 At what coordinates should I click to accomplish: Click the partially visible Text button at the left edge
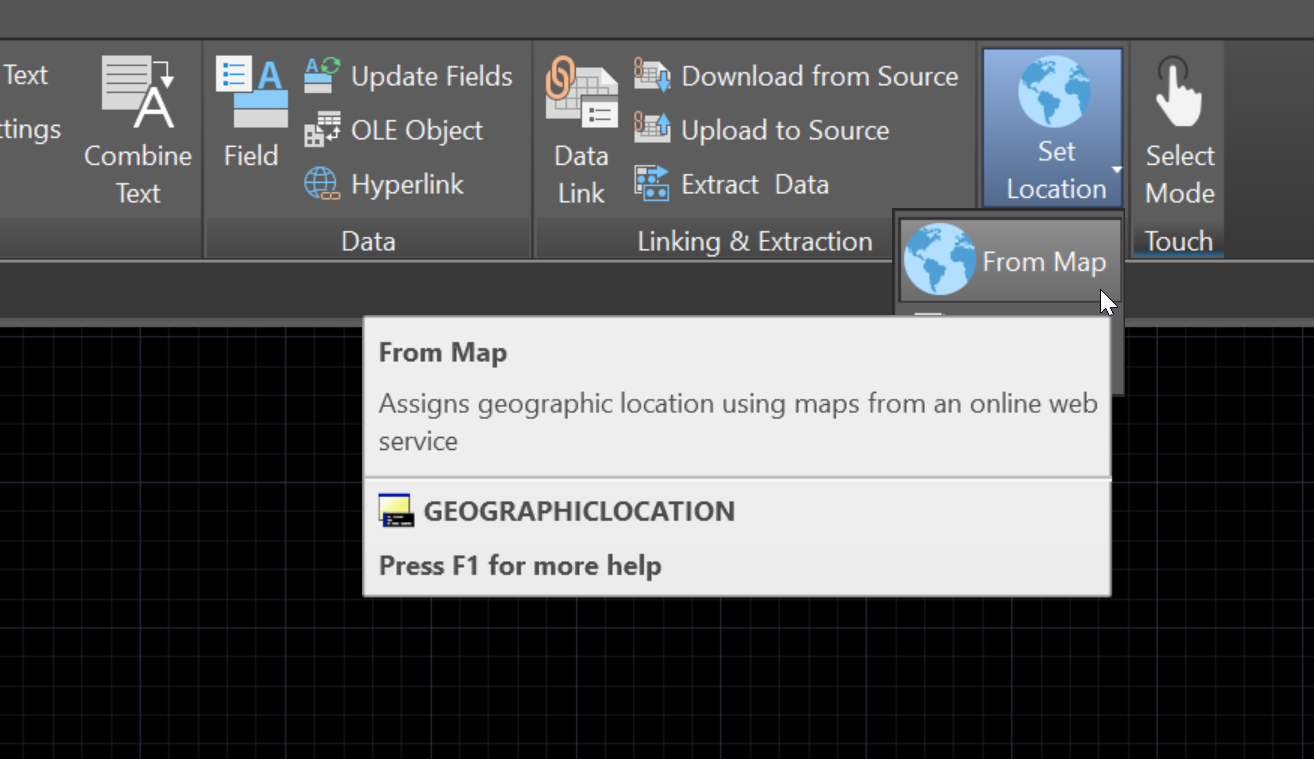click(x=24, y=76)
